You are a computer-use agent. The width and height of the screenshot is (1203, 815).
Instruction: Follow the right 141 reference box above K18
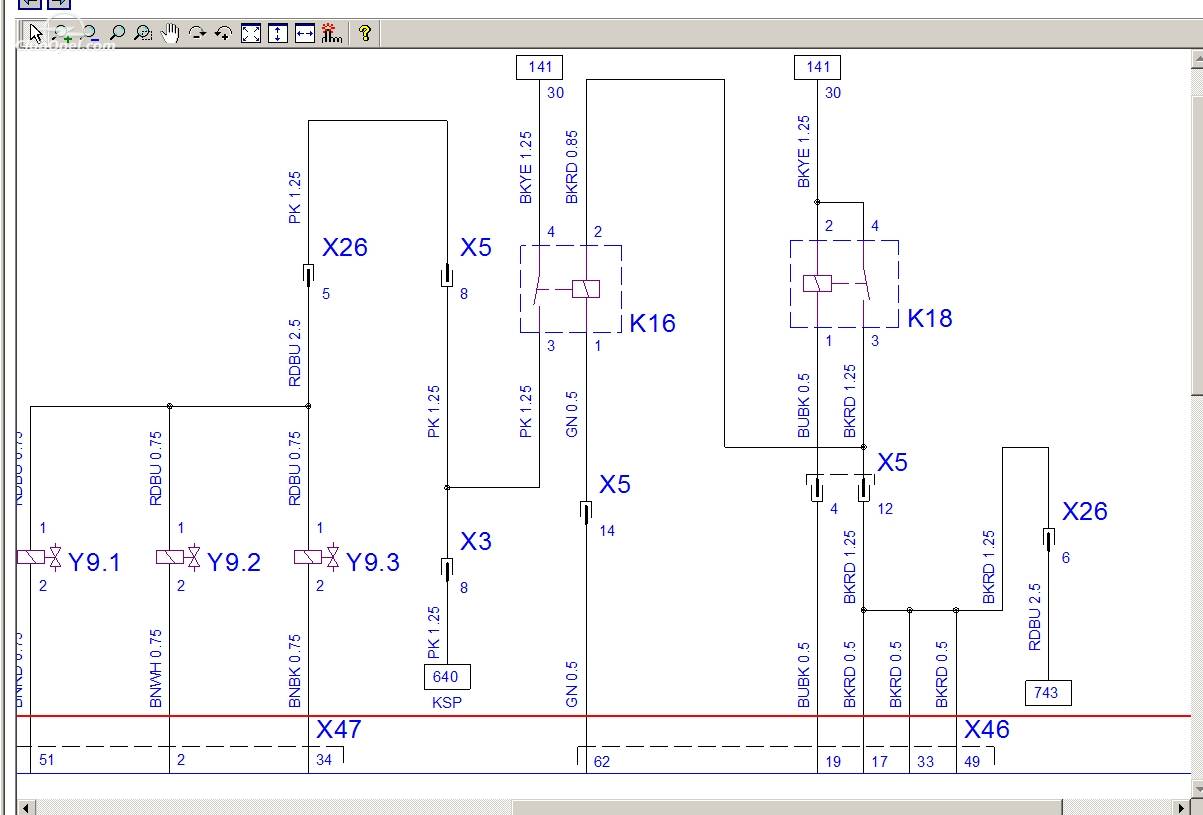818,67
